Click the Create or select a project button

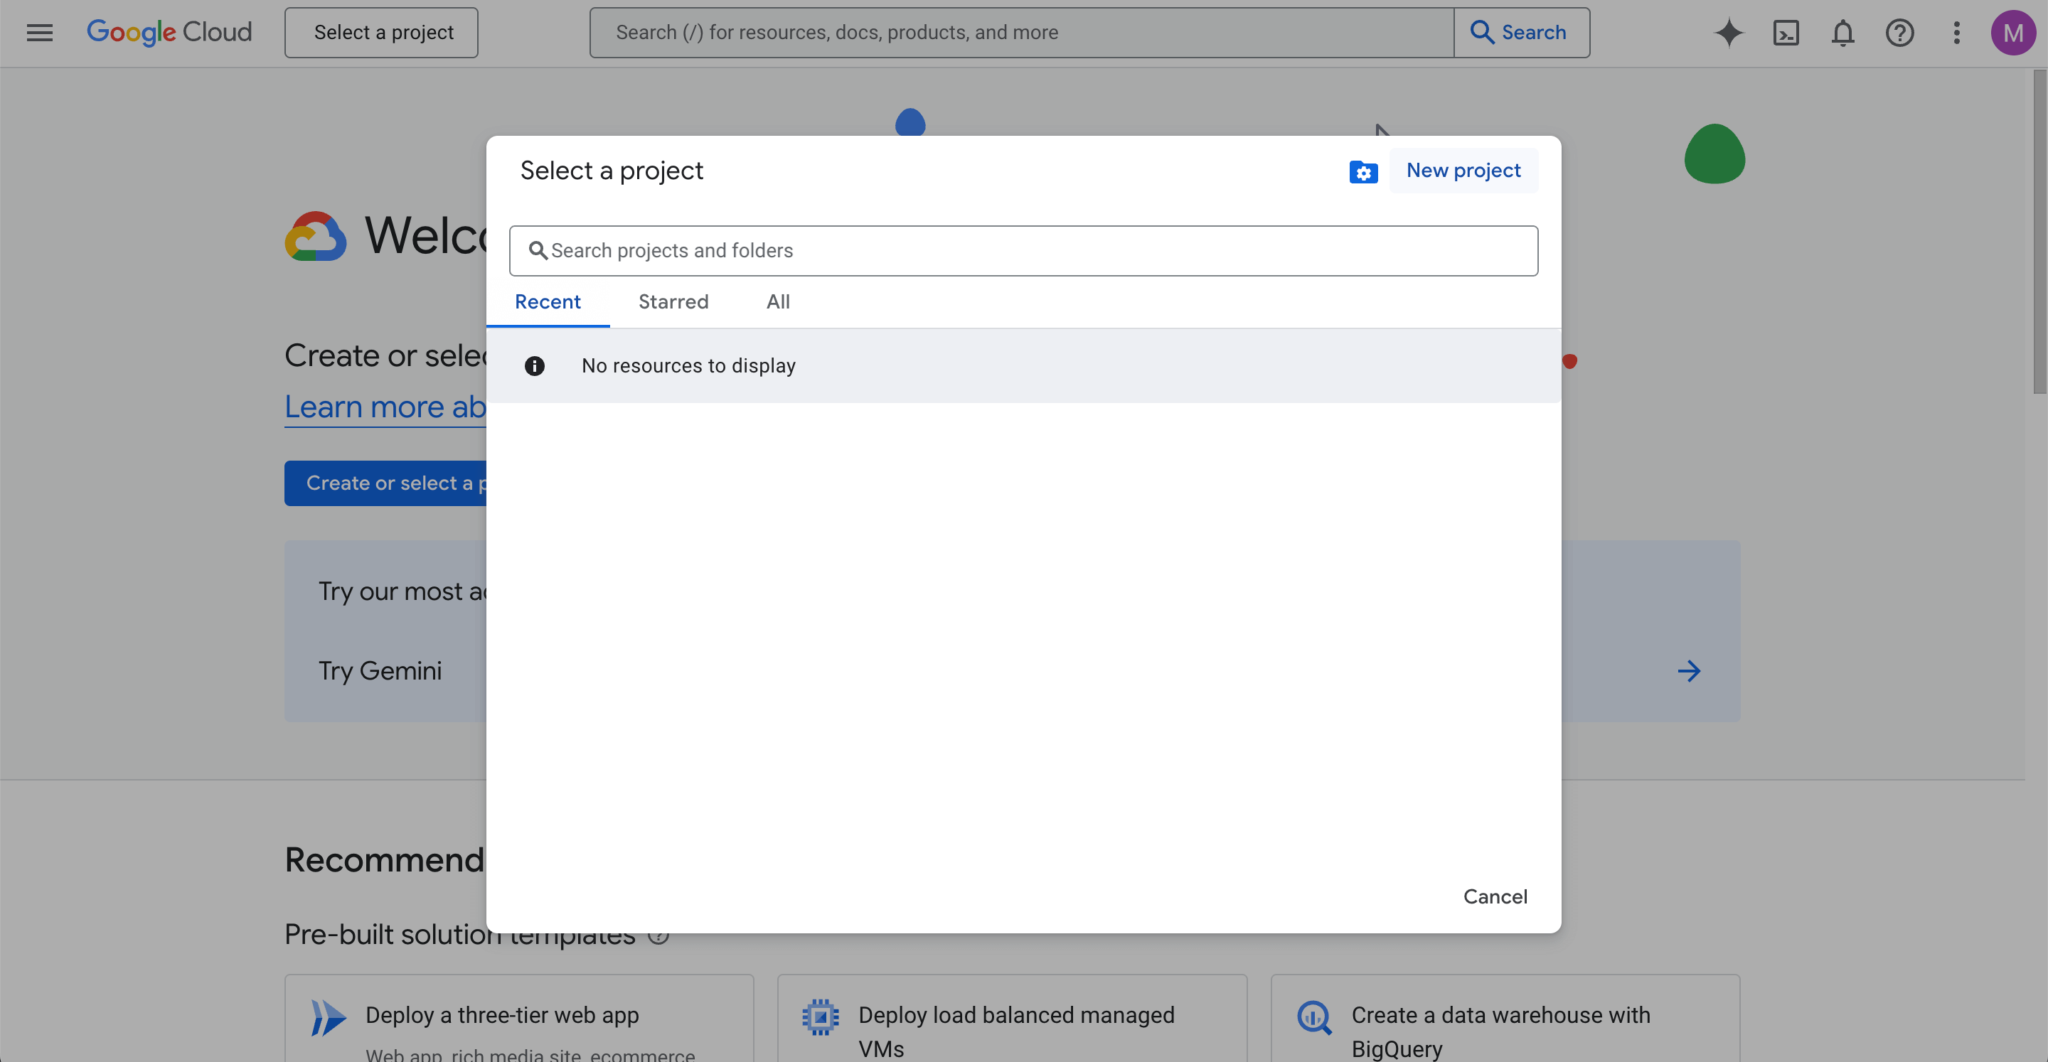tap(386, 483)
